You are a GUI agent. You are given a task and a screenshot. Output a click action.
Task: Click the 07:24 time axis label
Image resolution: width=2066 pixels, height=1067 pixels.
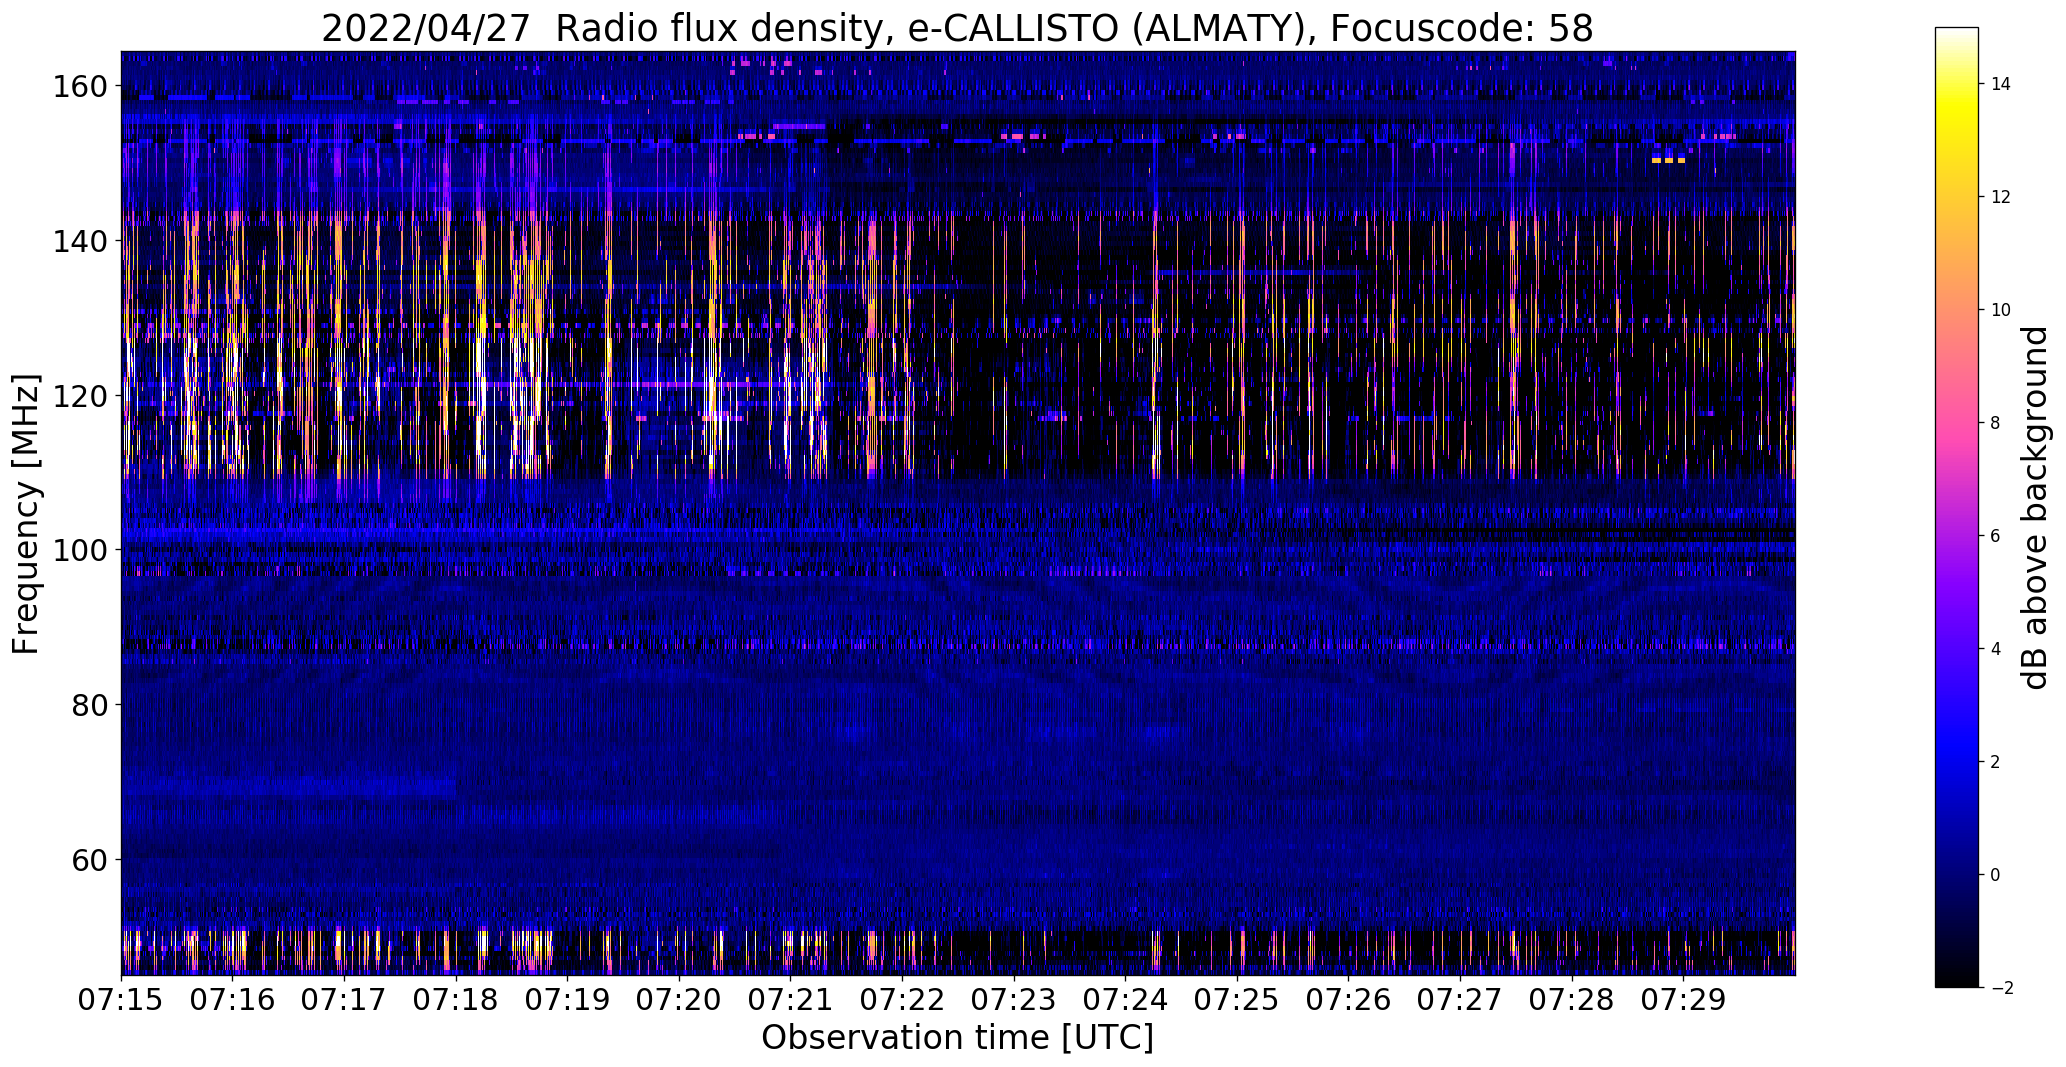click(1125, 1000)
